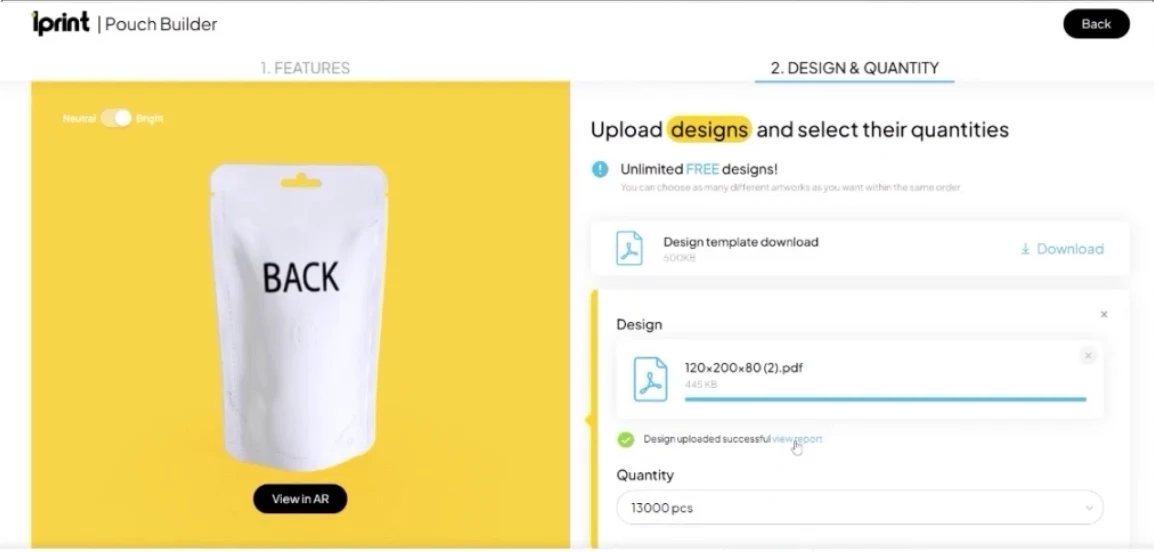The image size is (1154, 552).
Task: Switch to the 1. Features tab
Action: click(x=305, y=68)
